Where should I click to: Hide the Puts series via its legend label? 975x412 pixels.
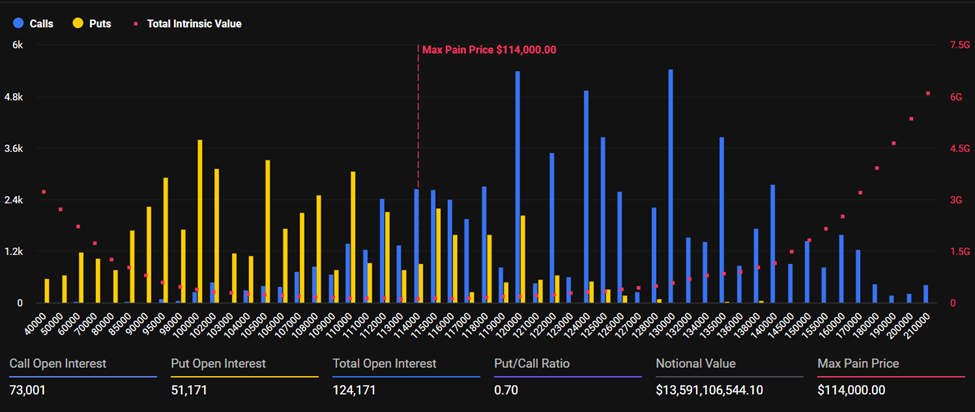(x=100, y=23)
